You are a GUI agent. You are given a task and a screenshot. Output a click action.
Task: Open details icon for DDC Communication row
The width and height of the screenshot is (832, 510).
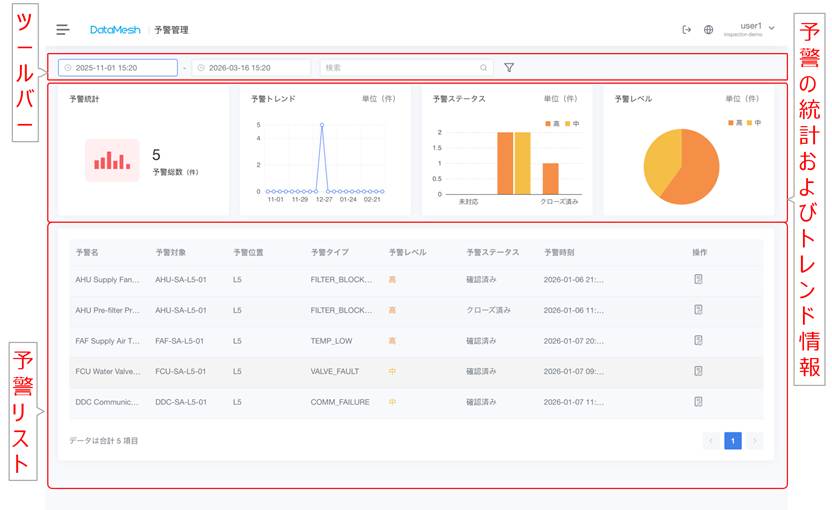[x=698, y=402]
